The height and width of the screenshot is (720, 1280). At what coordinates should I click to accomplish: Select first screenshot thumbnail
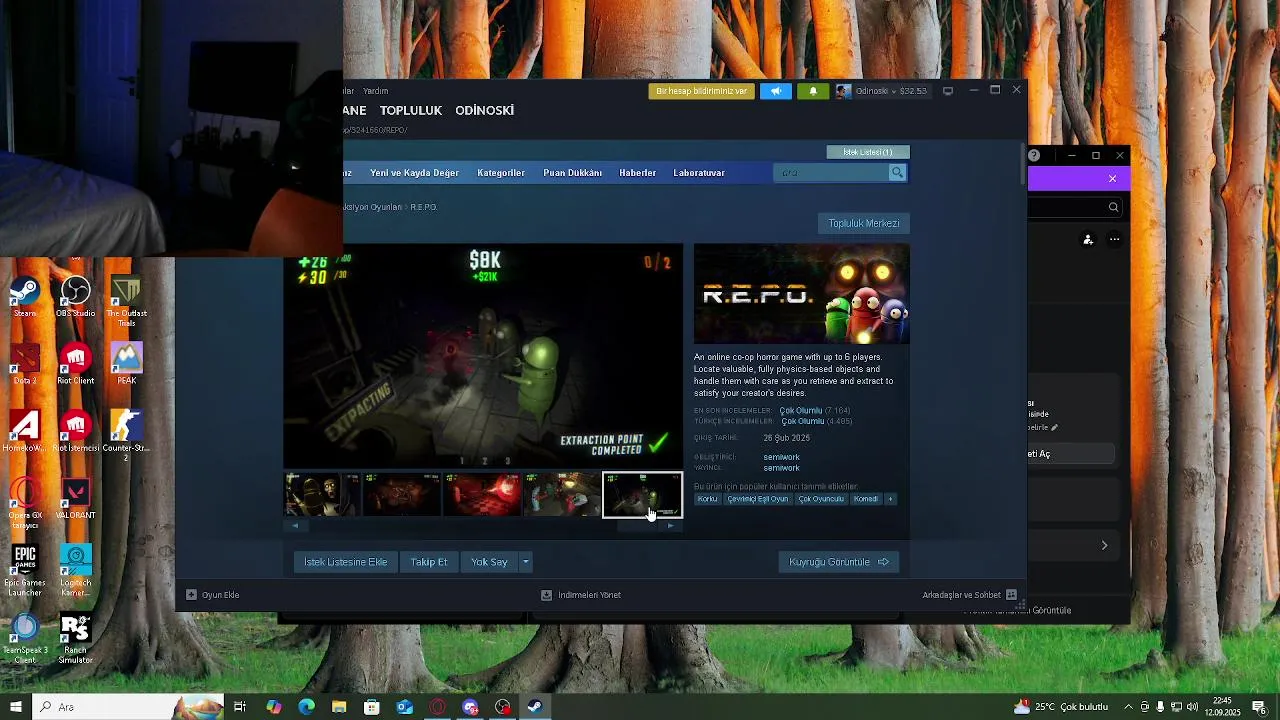(x=322, y=495)
